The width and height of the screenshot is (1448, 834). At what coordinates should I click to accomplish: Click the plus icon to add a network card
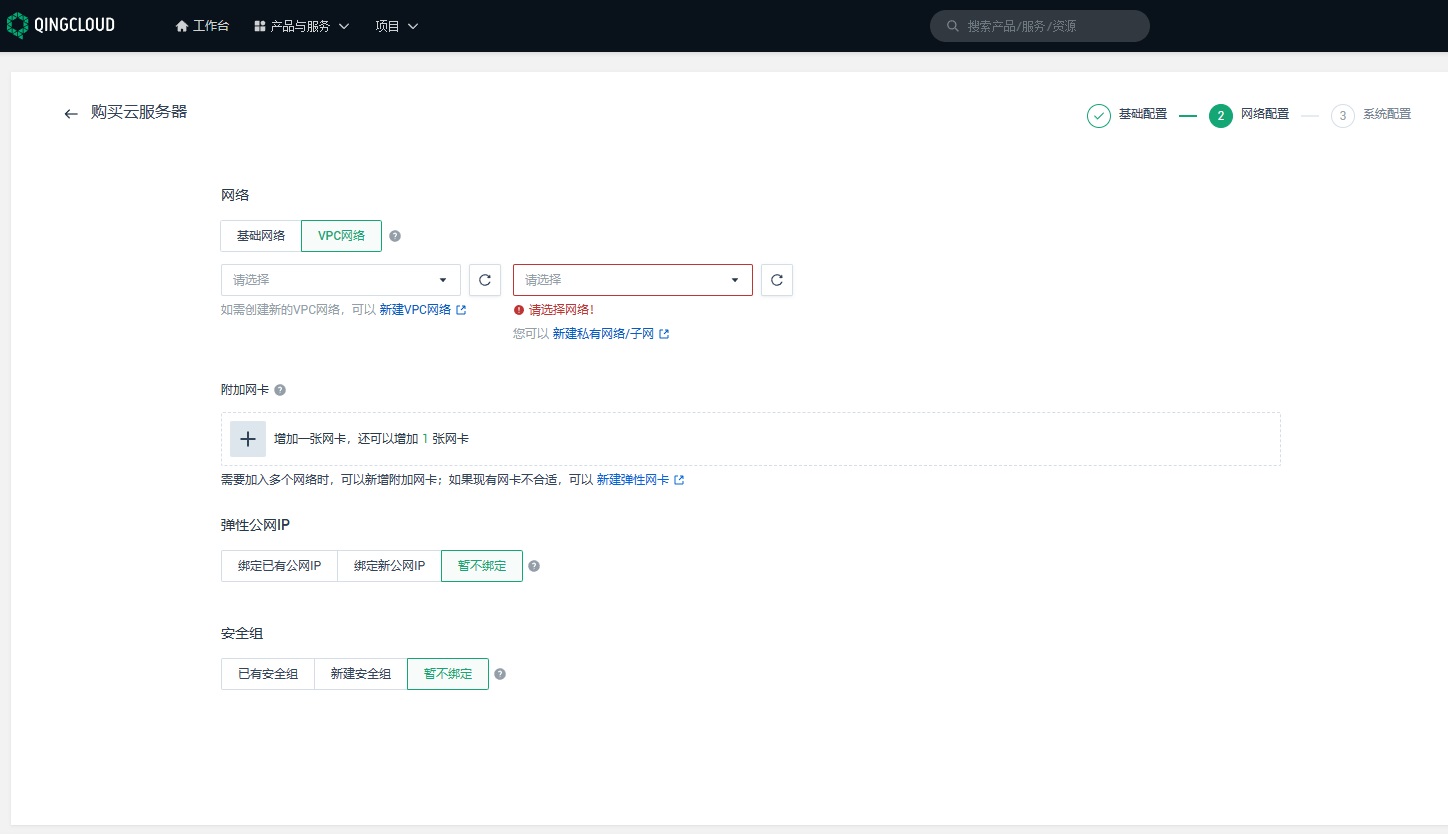click(x=247, y=439)
